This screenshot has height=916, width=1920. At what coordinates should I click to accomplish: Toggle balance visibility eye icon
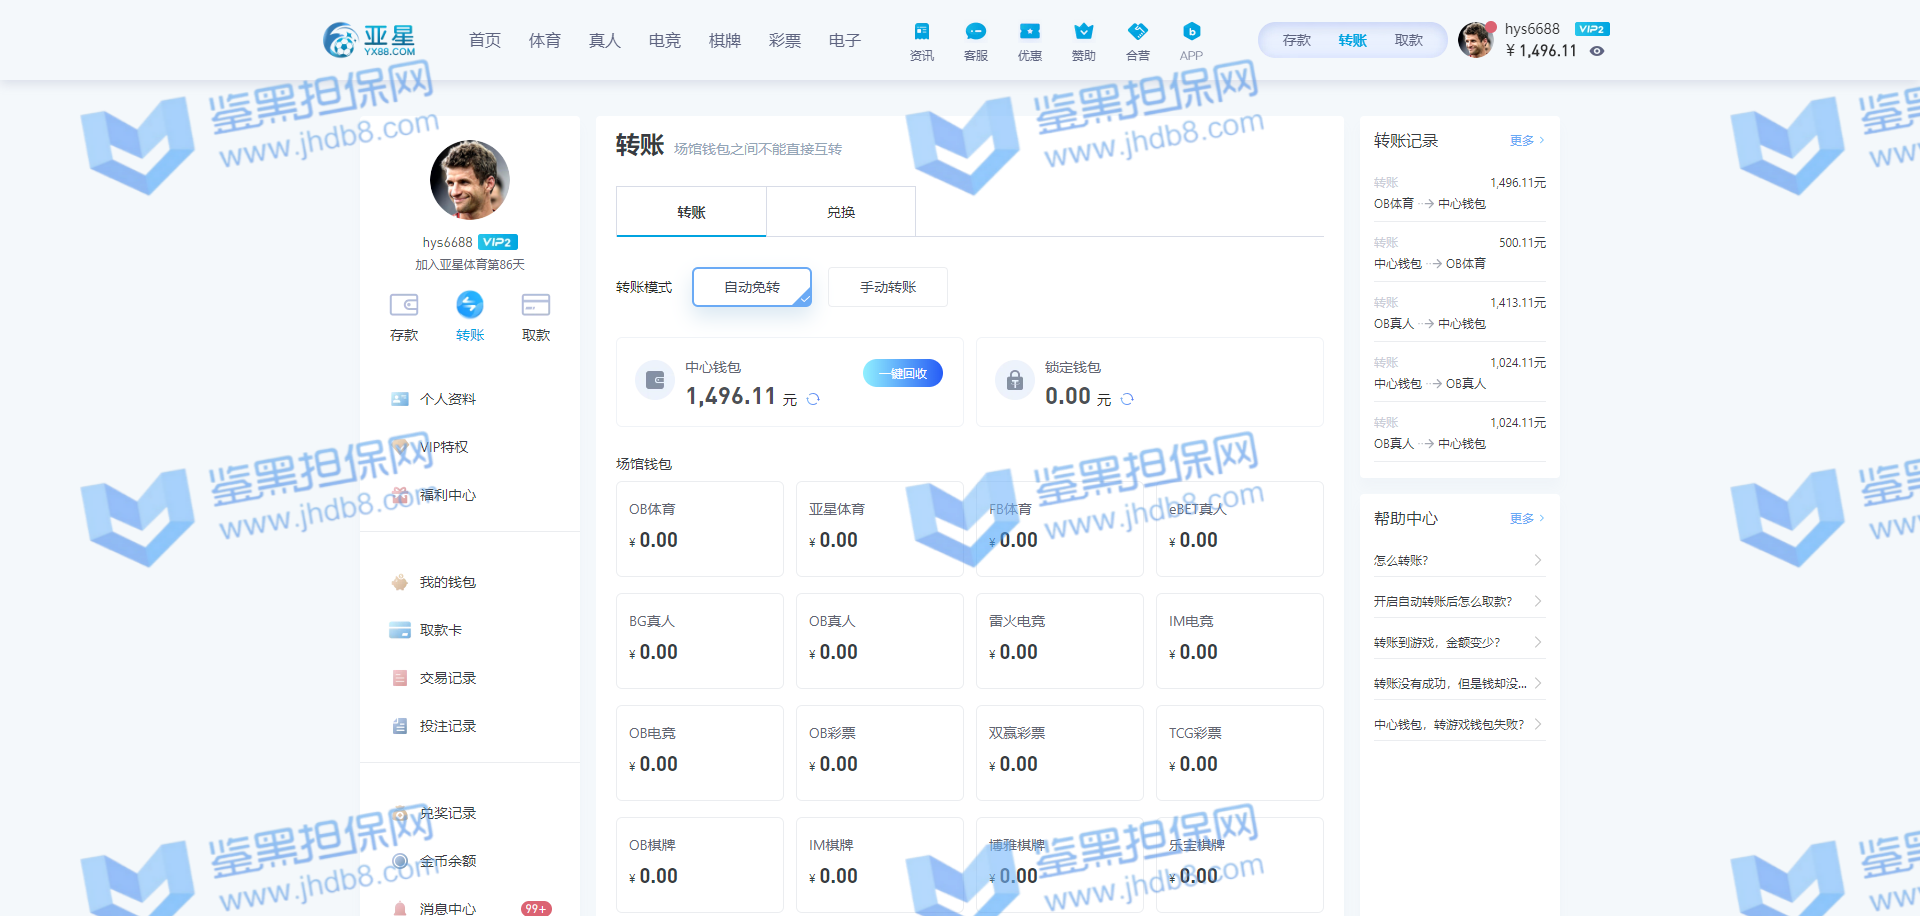pos(1597,51)
